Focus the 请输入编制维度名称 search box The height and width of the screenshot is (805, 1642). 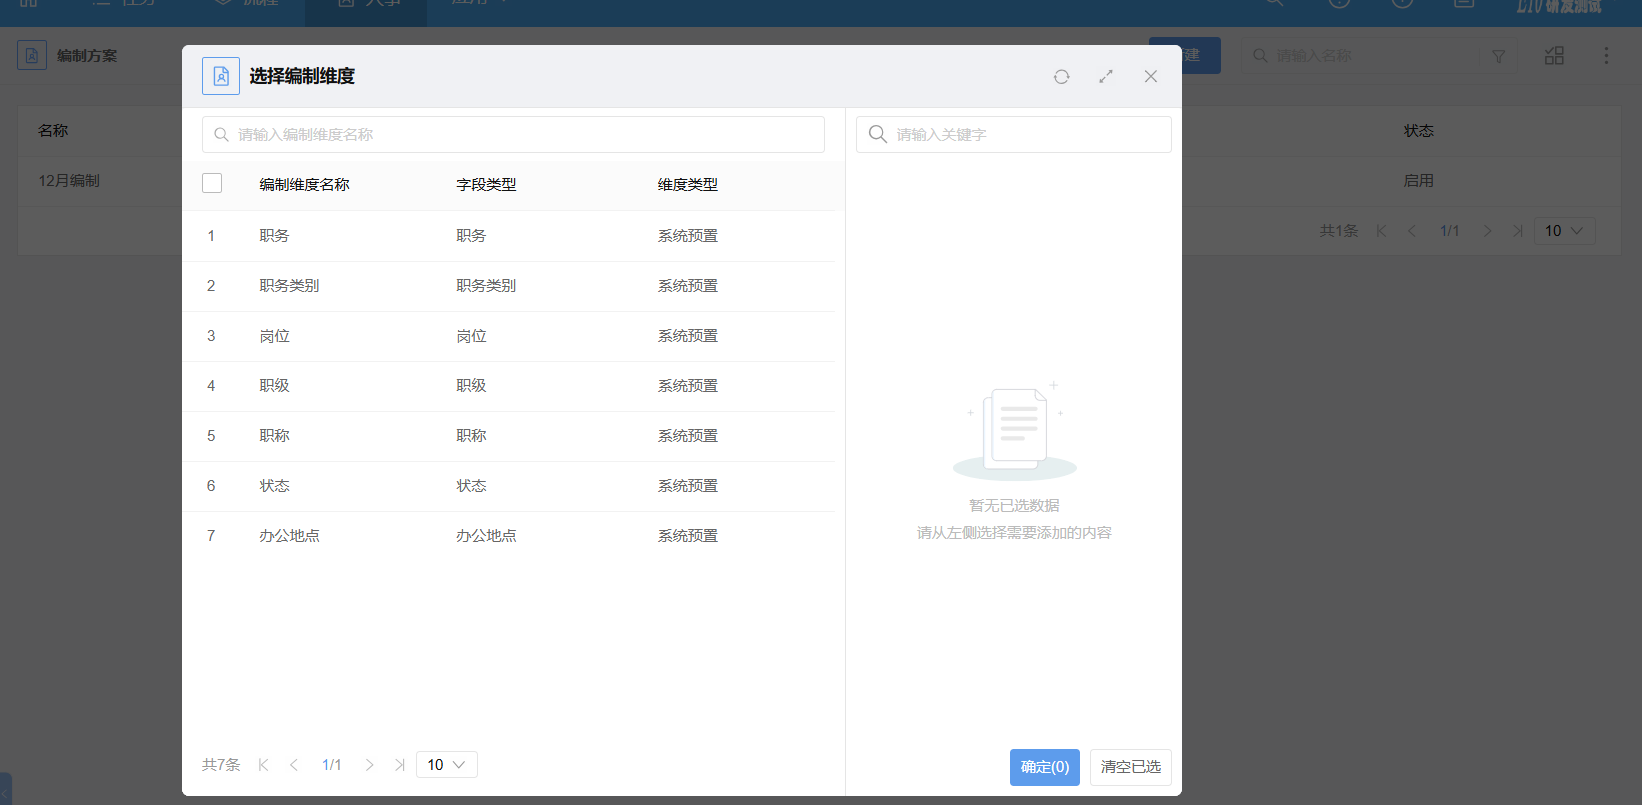513,135
